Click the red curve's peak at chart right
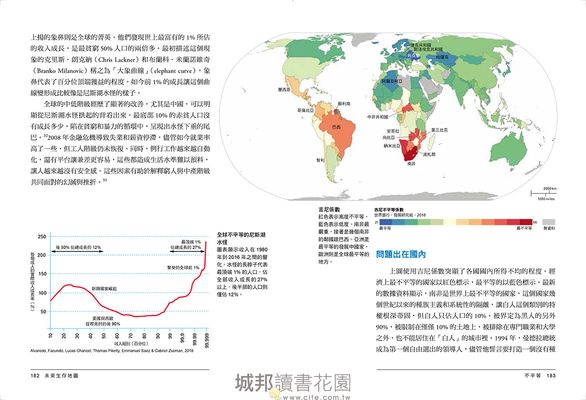The height and width of the screenshot is (400, 586). (x=206, y=242)
